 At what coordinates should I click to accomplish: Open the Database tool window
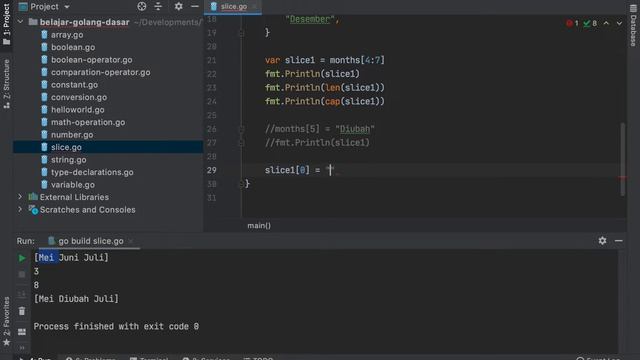(x=633, y=25)
